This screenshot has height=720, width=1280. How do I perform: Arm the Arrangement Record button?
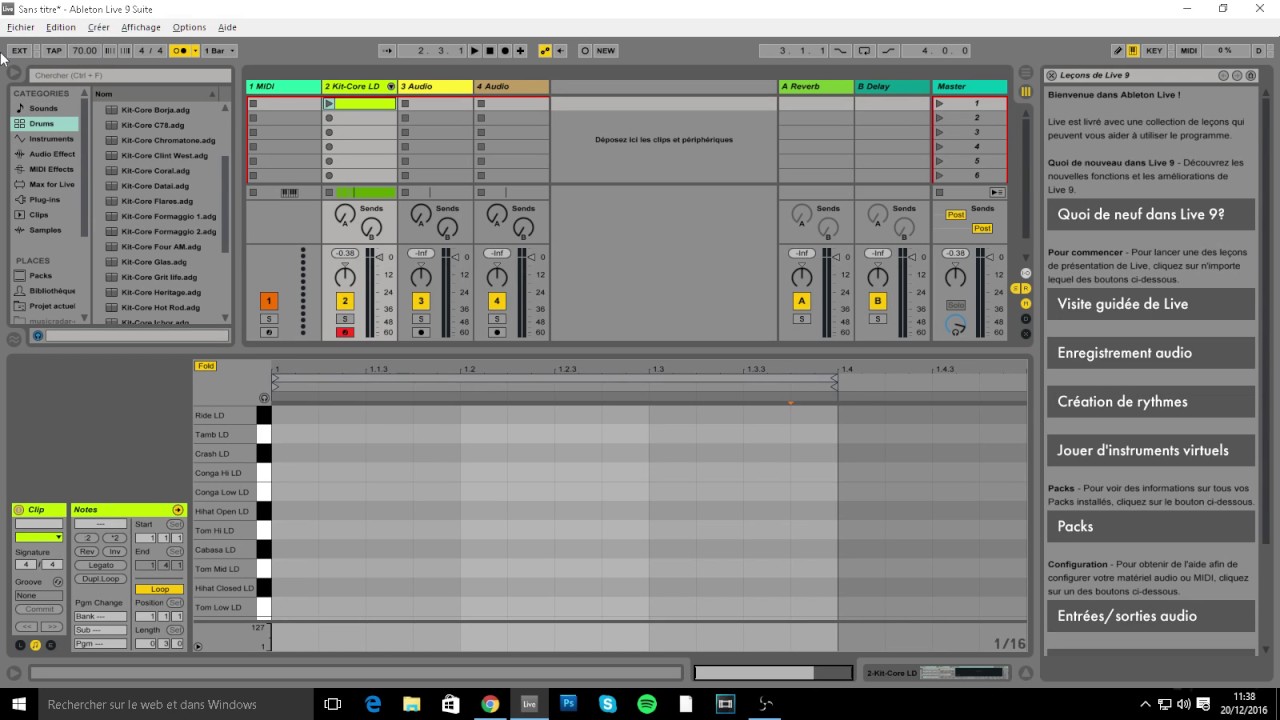point(505,50)
